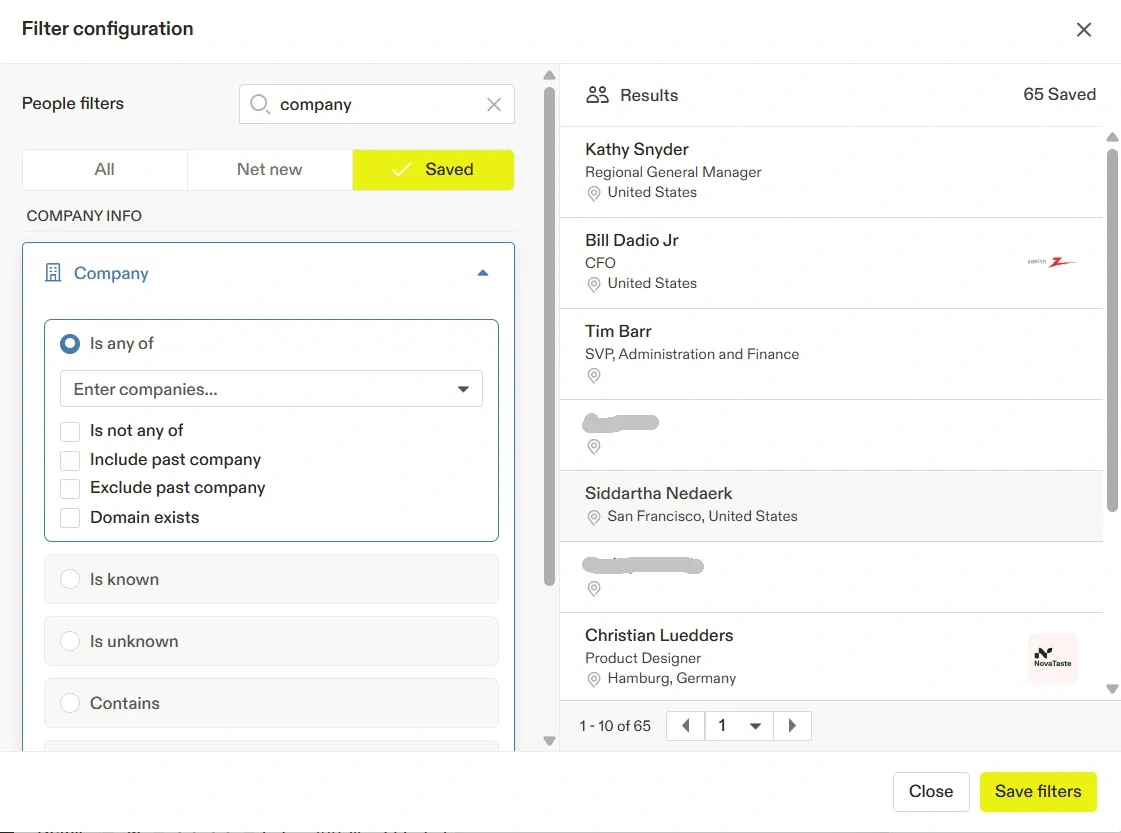Click the building icon next to Company
The image size is (1121, 833).
(54, 273)
